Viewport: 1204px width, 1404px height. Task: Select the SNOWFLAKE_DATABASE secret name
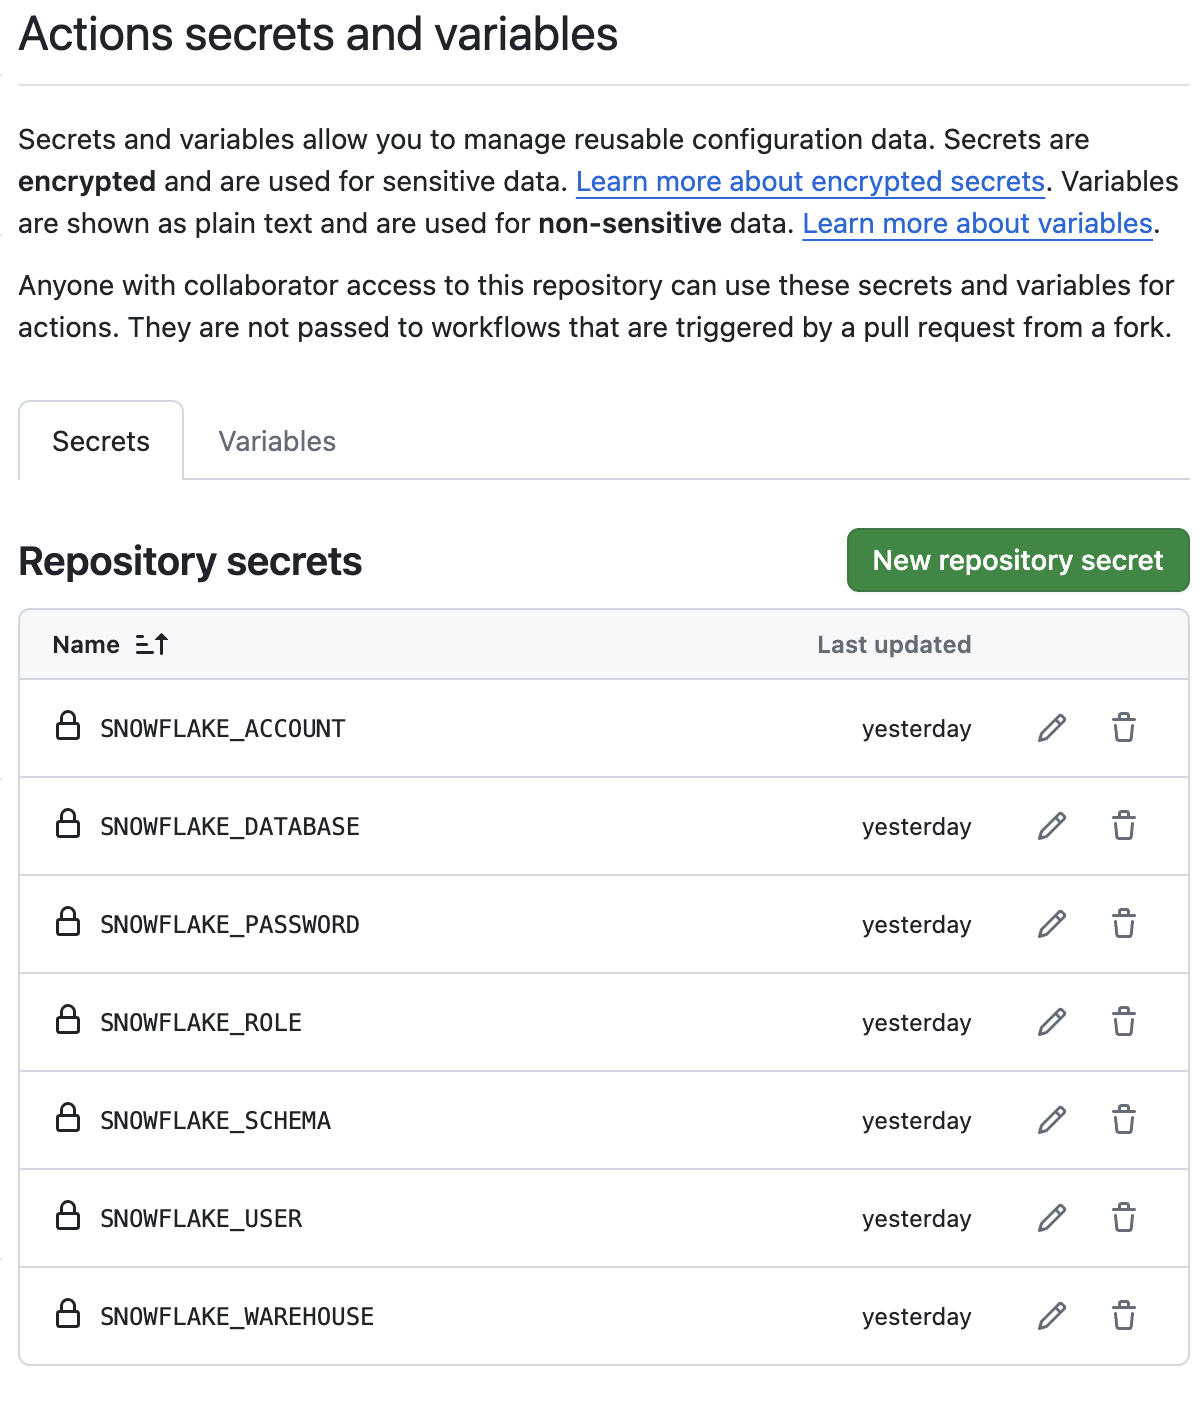click(230, 827)
